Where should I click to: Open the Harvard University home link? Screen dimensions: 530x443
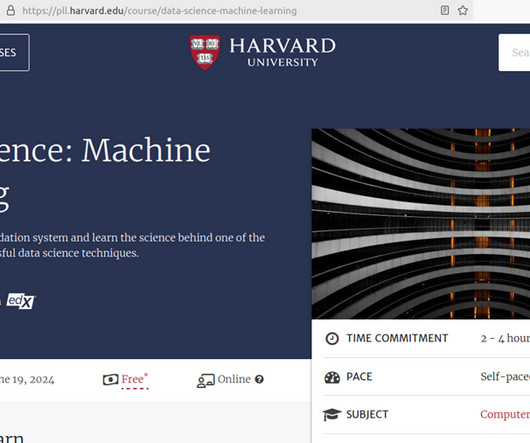pyautogui.click(x=263, y=52)
